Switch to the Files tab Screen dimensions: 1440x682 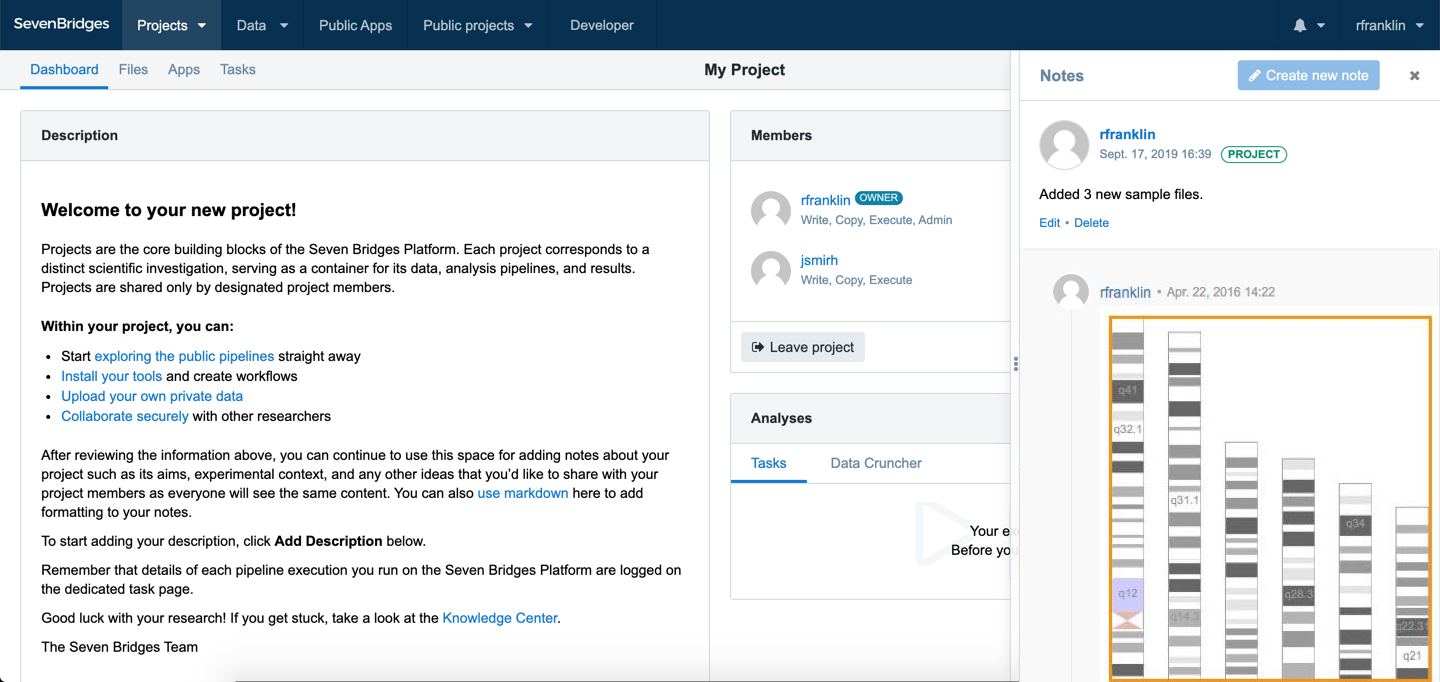click(x=133, y=69)
